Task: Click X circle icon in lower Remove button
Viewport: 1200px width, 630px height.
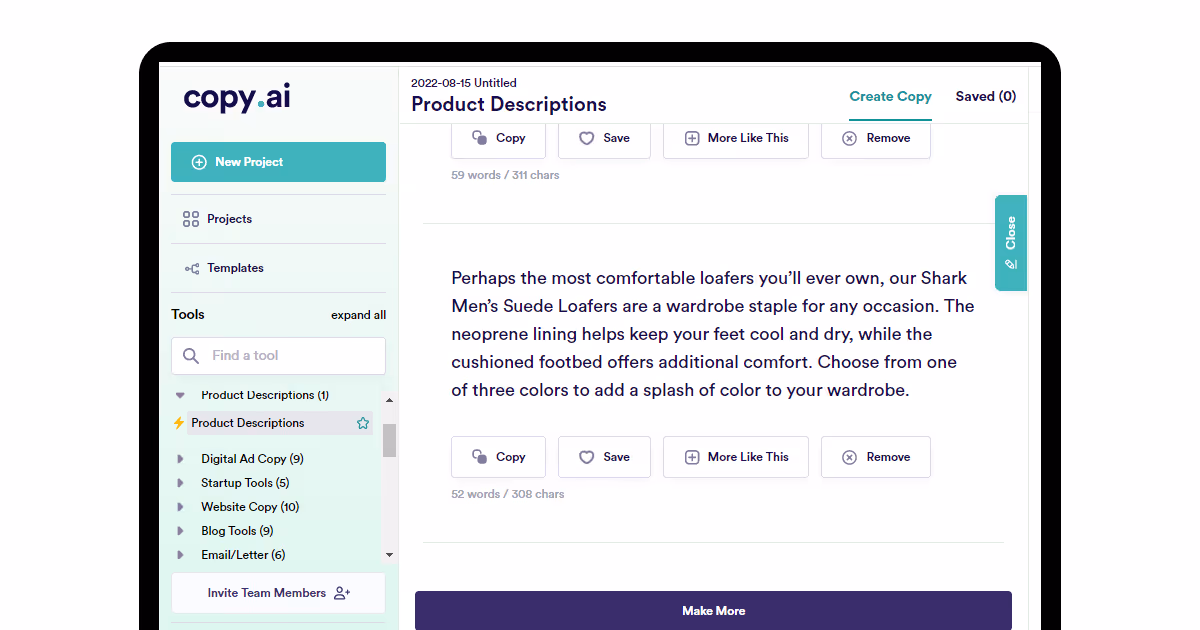Action: click(x=850, y=457)
